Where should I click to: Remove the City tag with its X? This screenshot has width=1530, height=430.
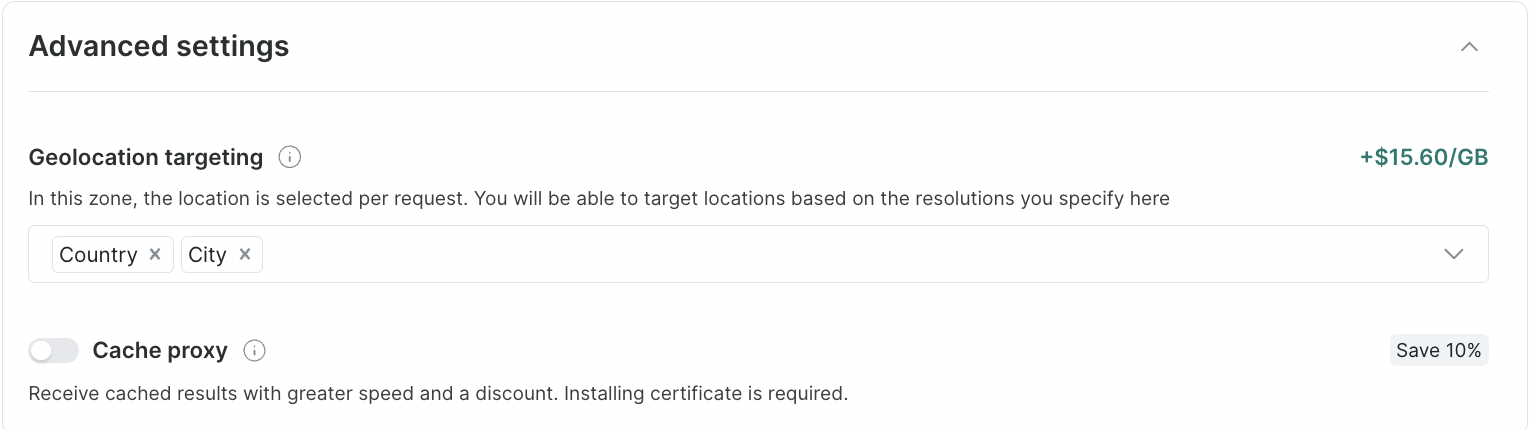click(x=245, y=254)
